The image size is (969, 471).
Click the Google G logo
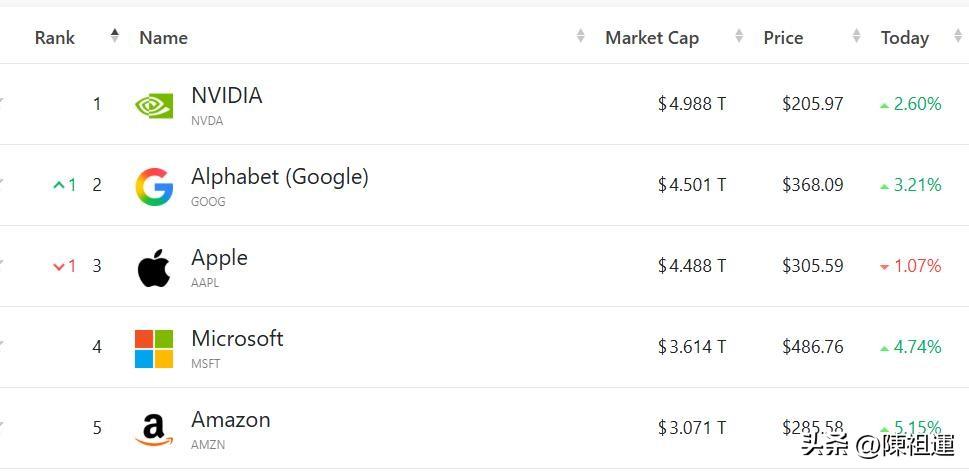154,186
